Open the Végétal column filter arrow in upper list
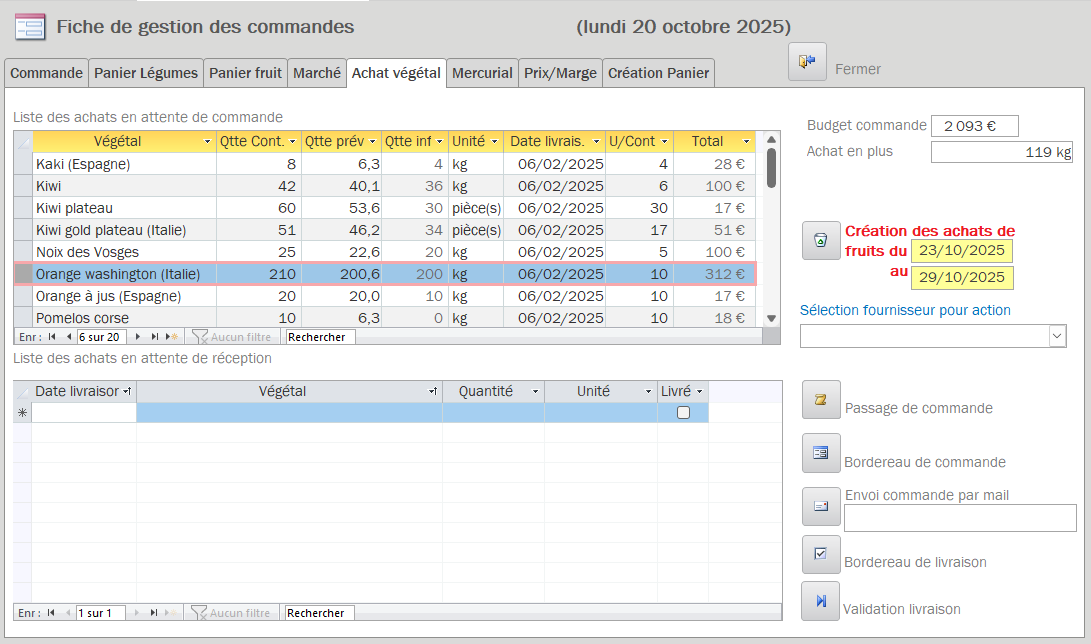The image size is (1091, 644). pos(207,142)
